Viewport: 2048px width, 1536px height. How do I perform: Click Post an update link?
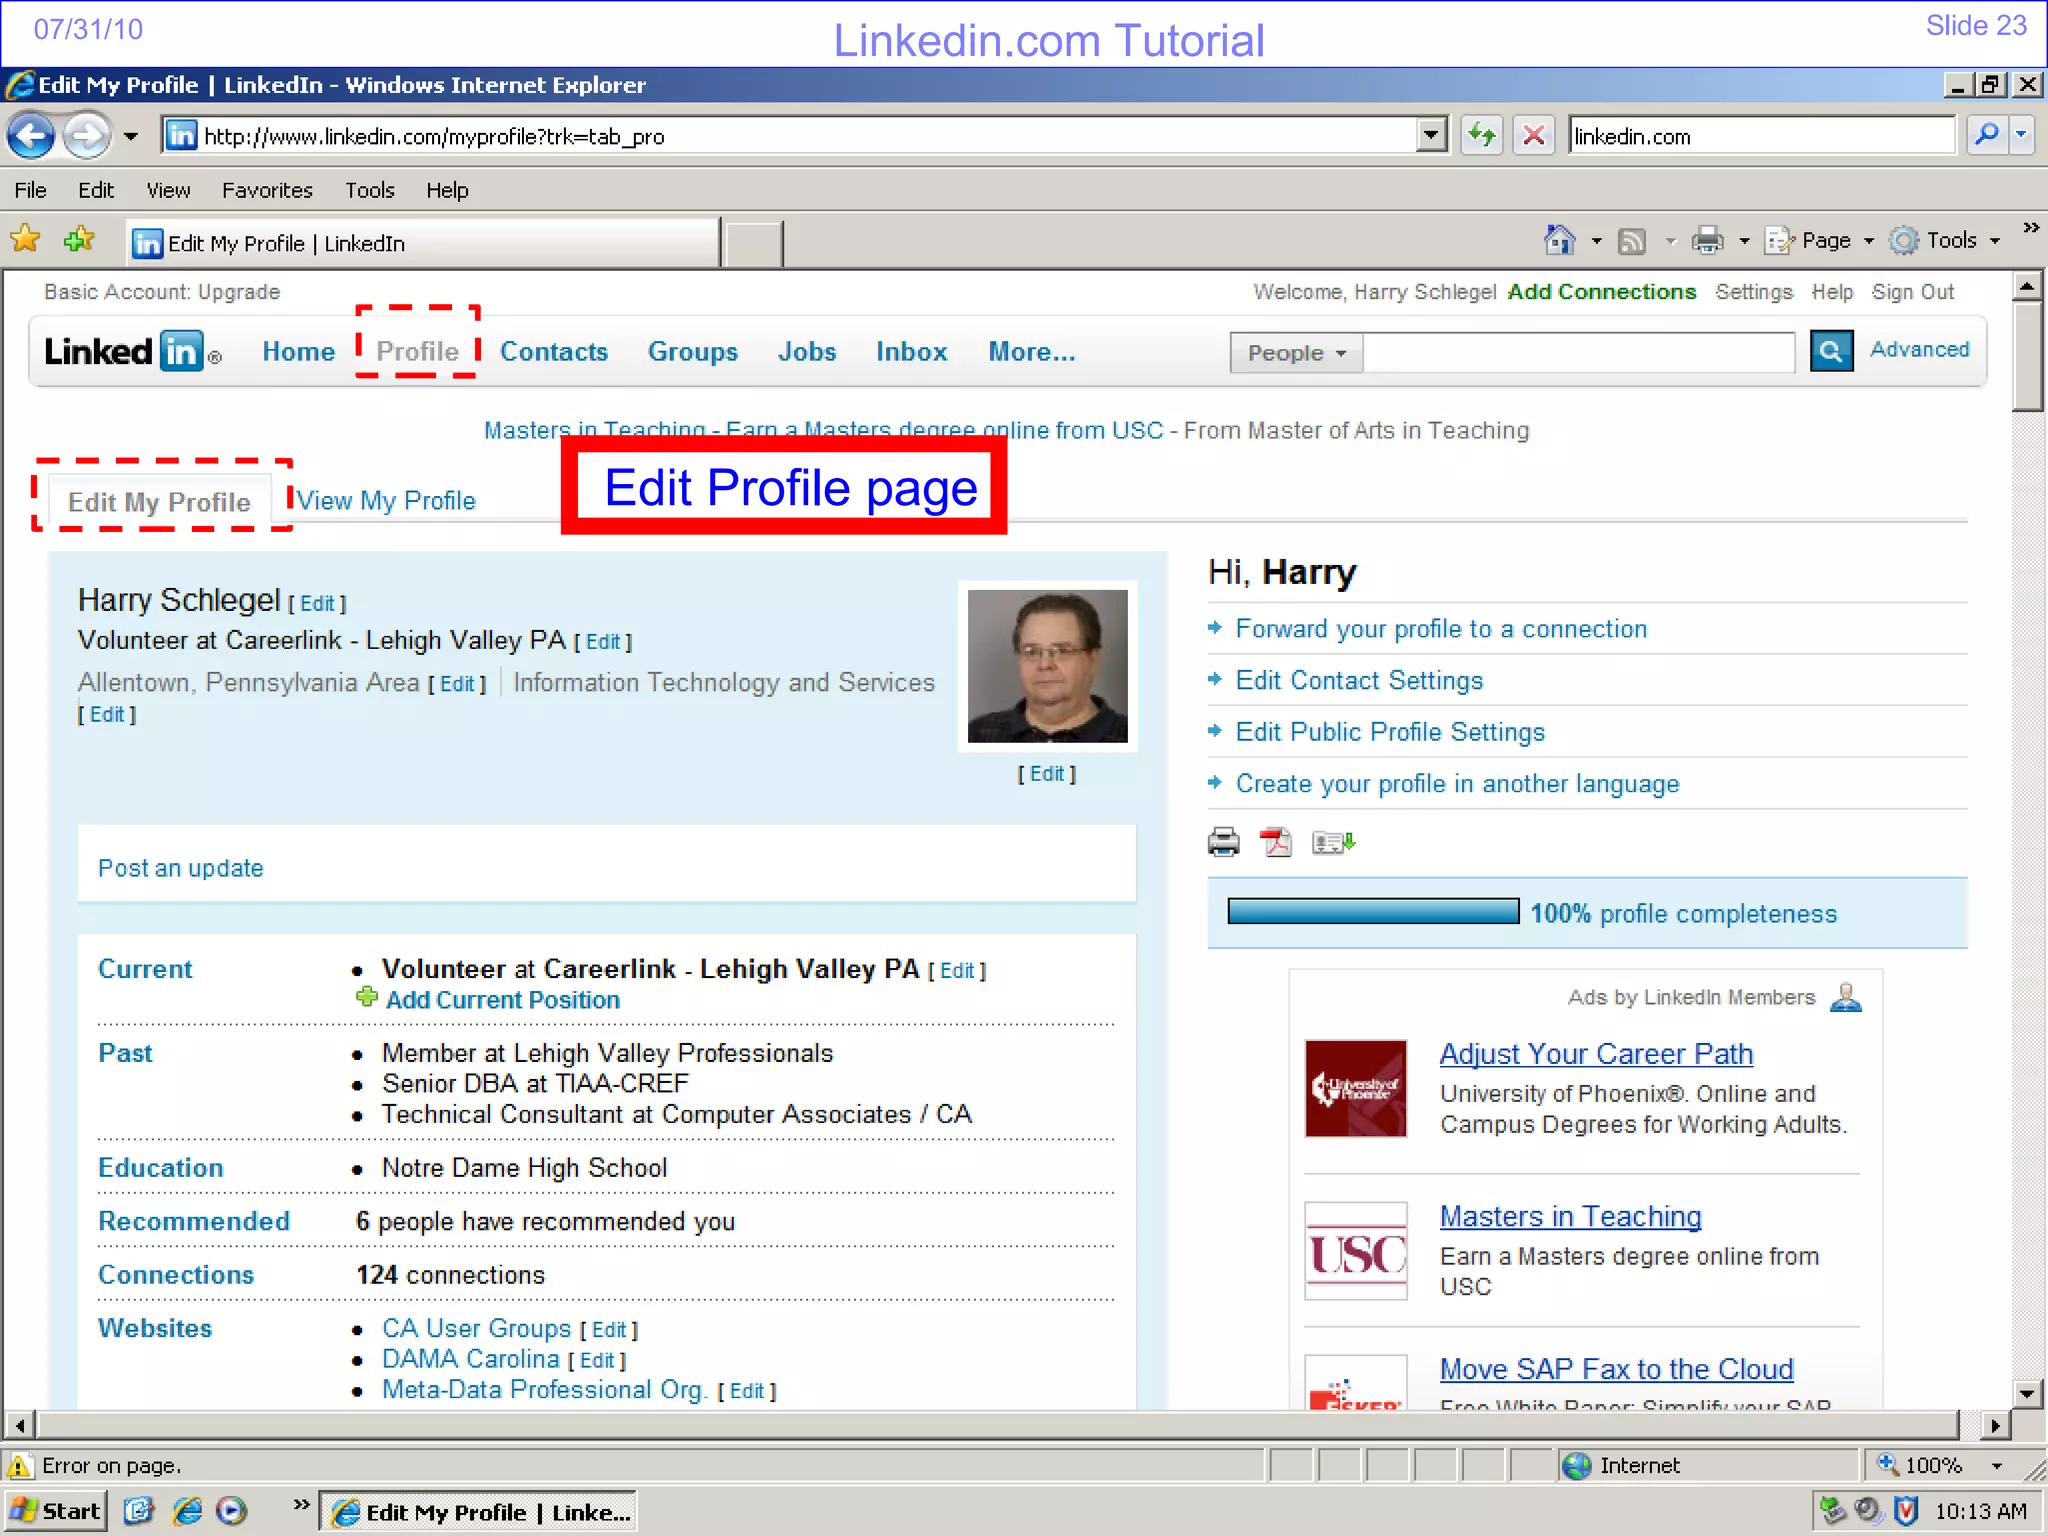[x=181, y=868]
